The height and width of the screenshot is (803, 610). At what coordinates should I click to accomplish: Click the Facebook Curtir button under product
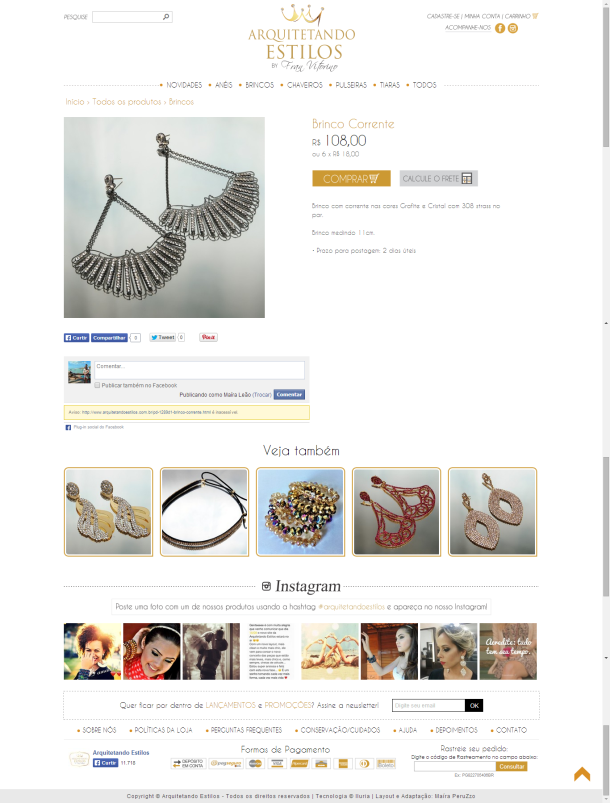pos(76,338)
